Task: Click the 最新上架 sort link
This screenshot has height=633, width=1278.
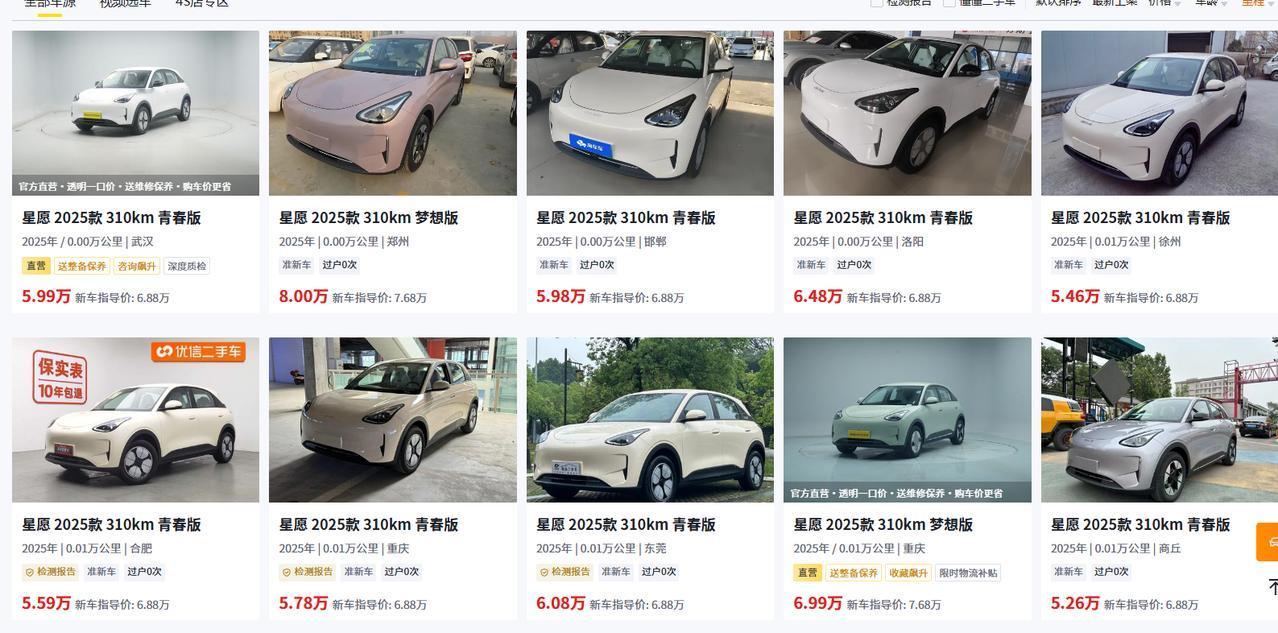Action: point(1114,2)
